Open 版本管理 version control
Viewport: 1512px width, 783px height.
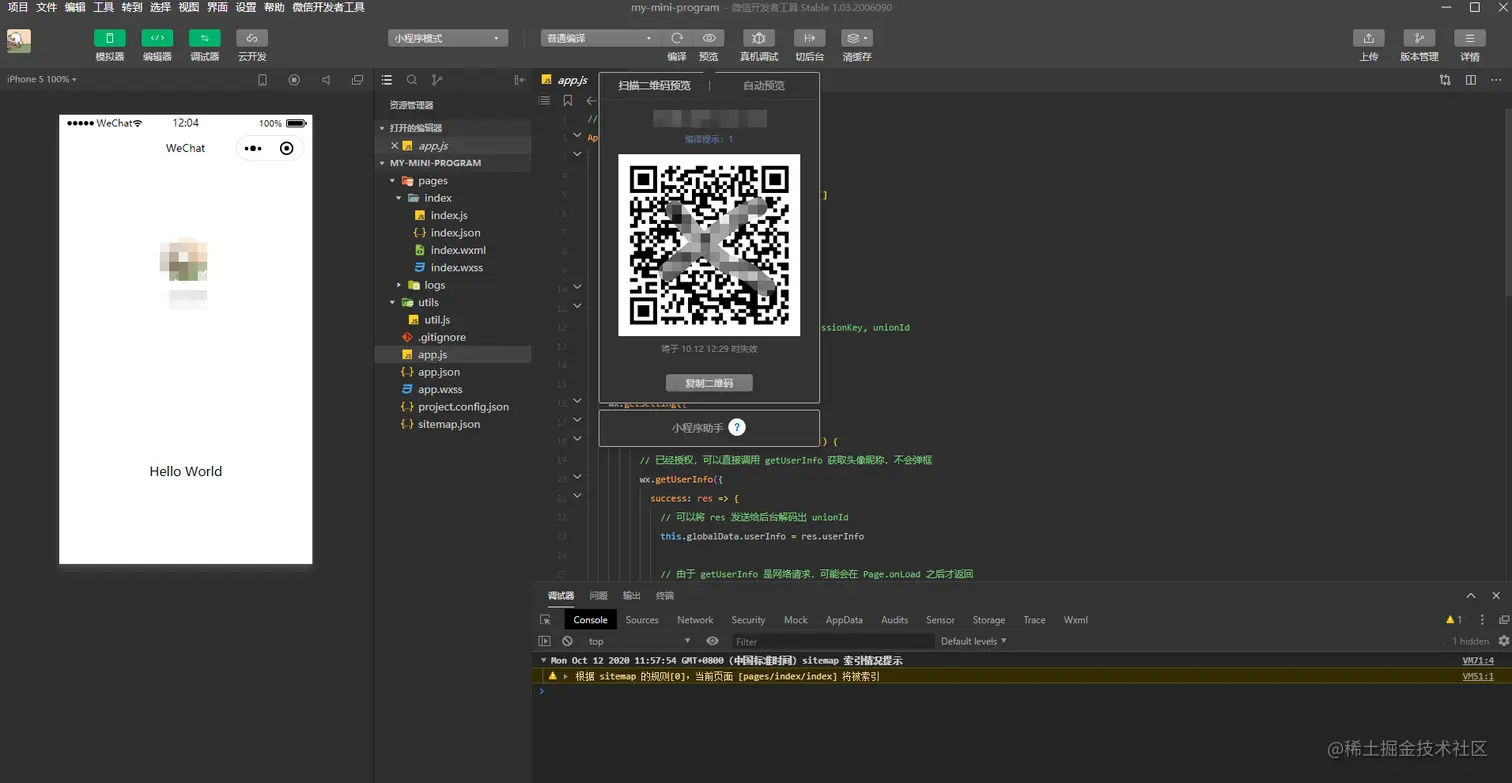click(x=1419, y=38)
